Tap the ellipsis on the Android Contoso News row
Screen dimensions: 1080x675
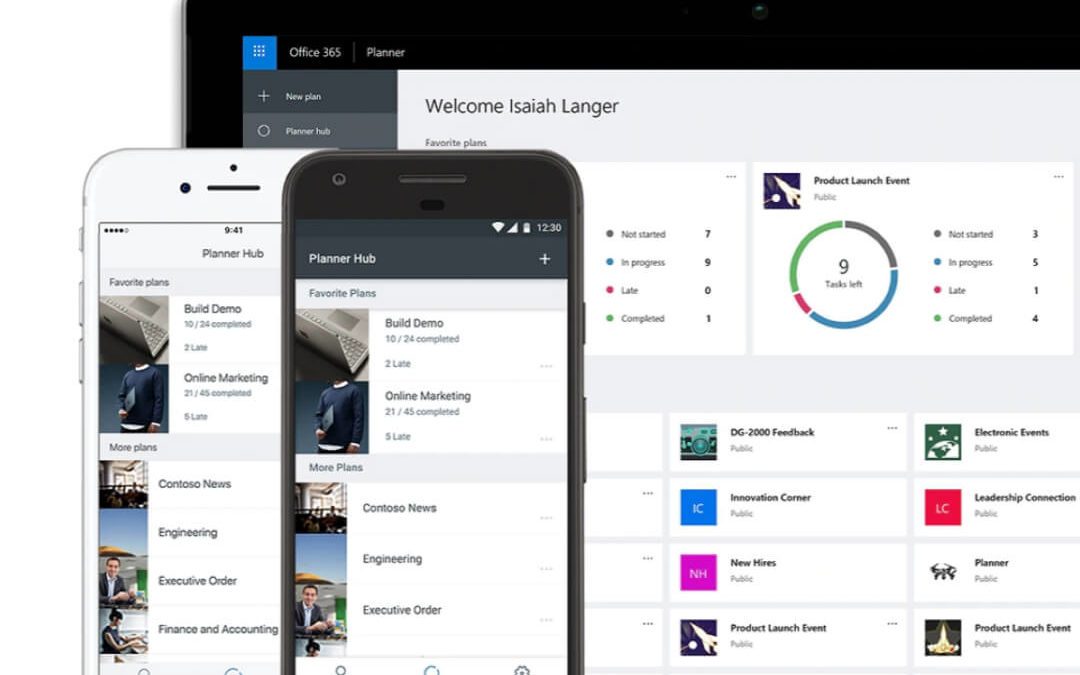546,517
